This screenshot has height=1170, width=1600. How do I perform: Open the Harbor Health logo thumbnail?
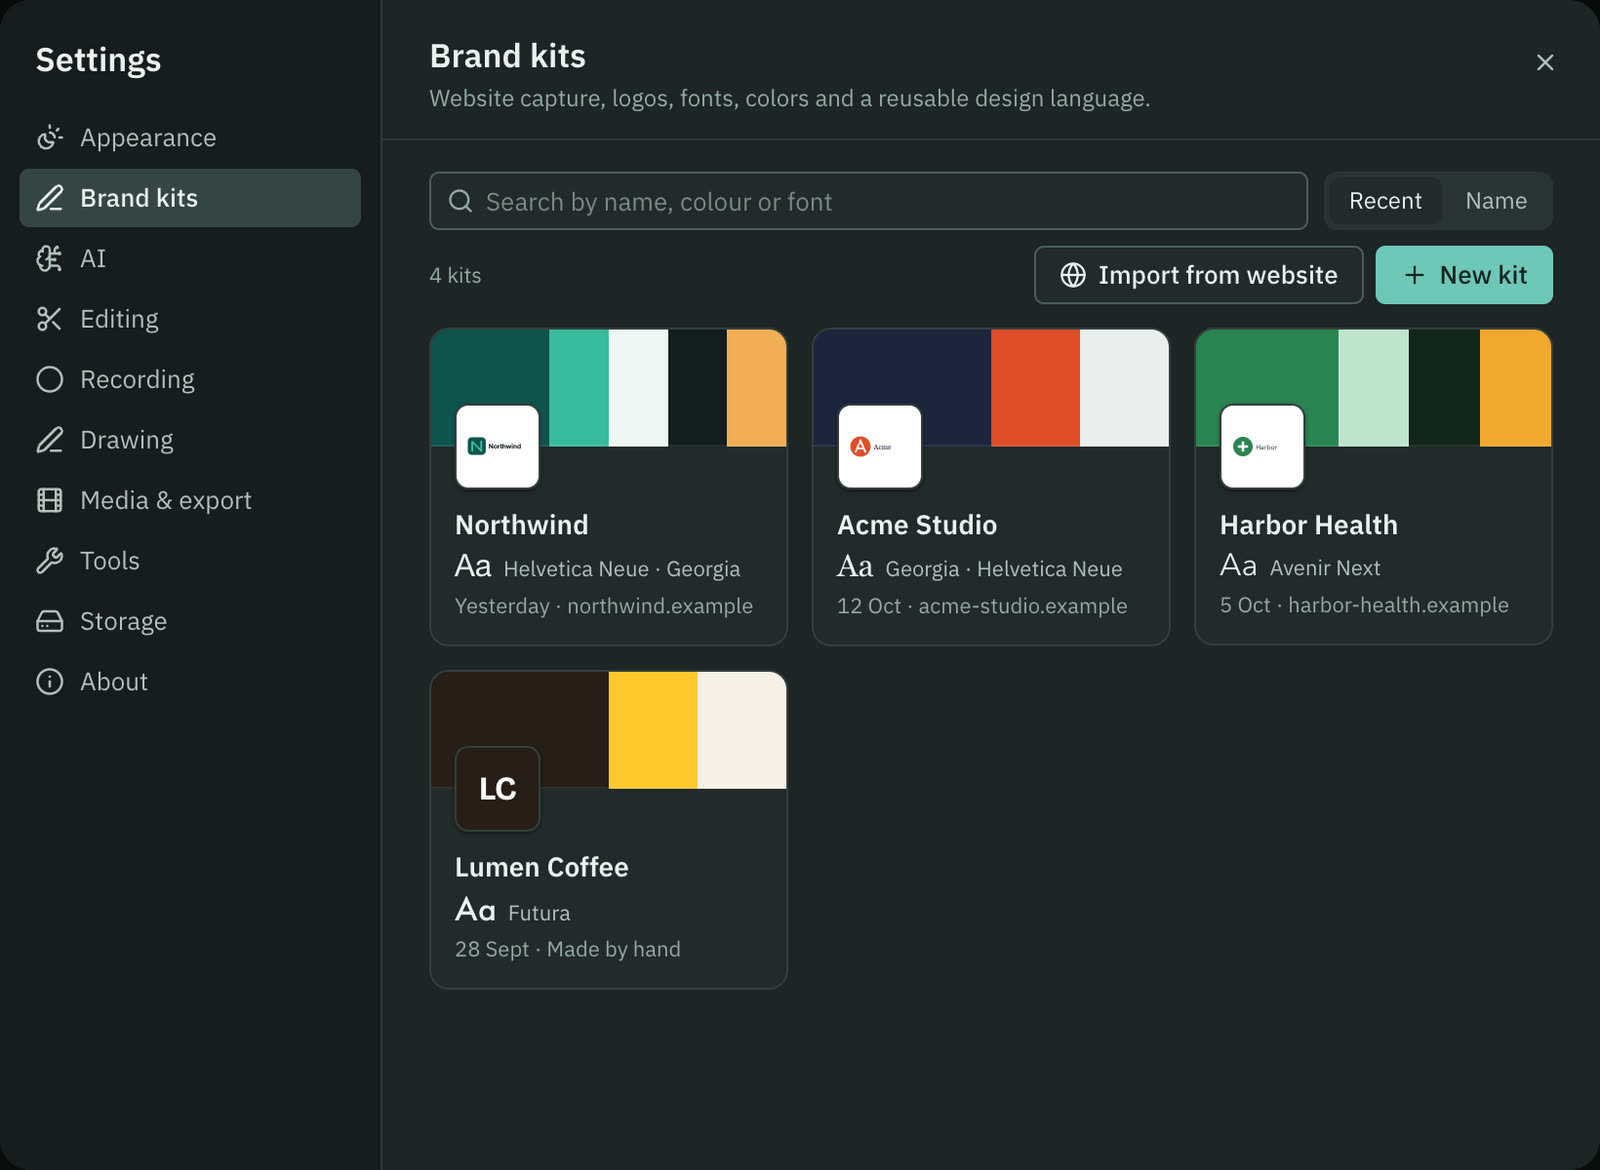click(1262, 446)
